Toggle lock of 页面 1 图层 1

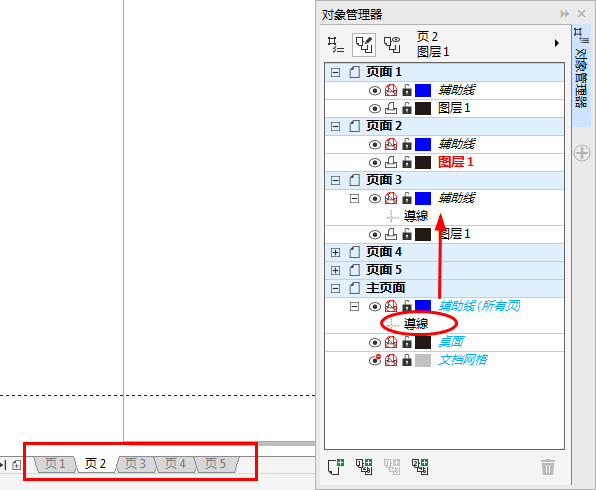point(407,108)
